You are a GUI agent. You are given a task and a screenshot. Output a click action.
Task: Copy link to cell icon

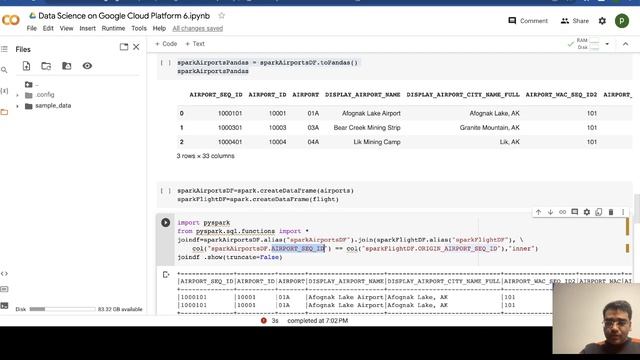[562, 212]
